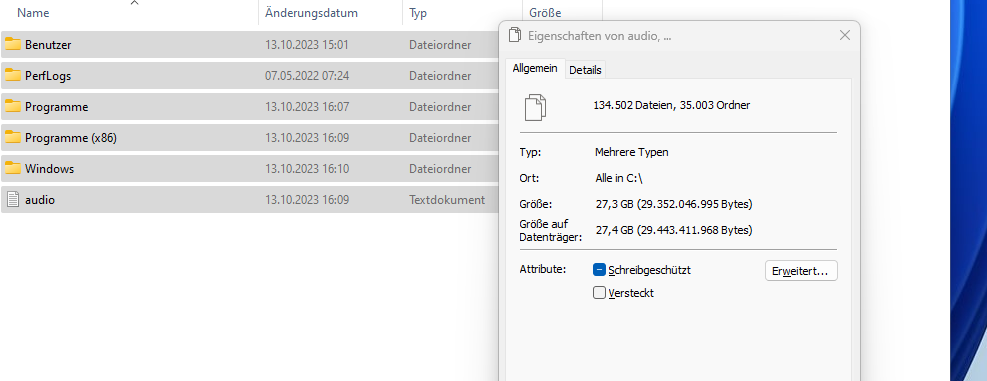The width and height of the screenshot is (987, 381).
Task: Click Dateiordner type in Benutzer row
Action: [x=440, y=45]
